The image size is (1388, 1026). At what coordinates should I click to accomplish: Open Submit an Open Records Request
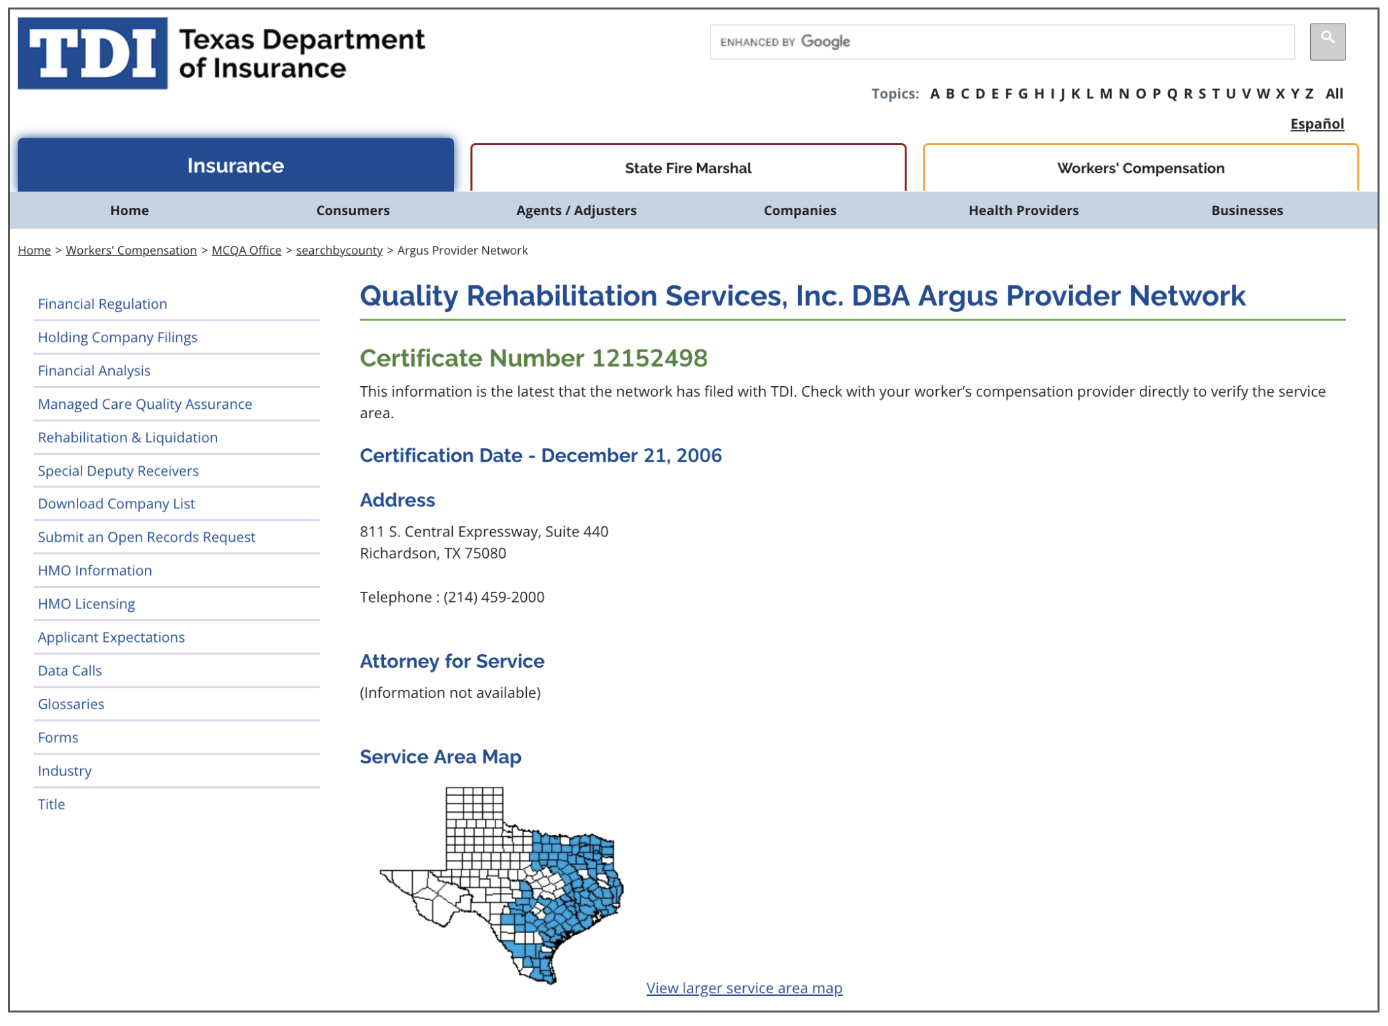147,537
